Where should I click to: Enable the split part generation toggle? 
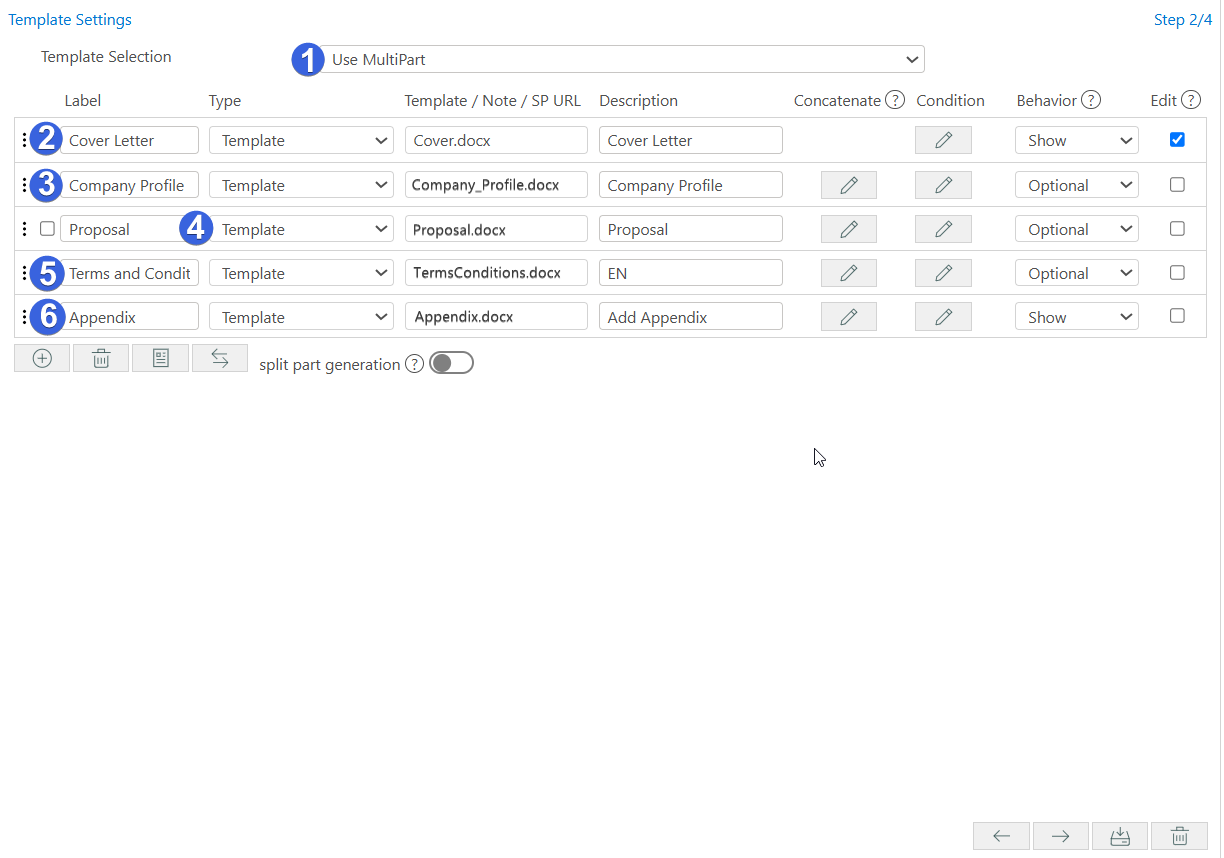[451, 364]
